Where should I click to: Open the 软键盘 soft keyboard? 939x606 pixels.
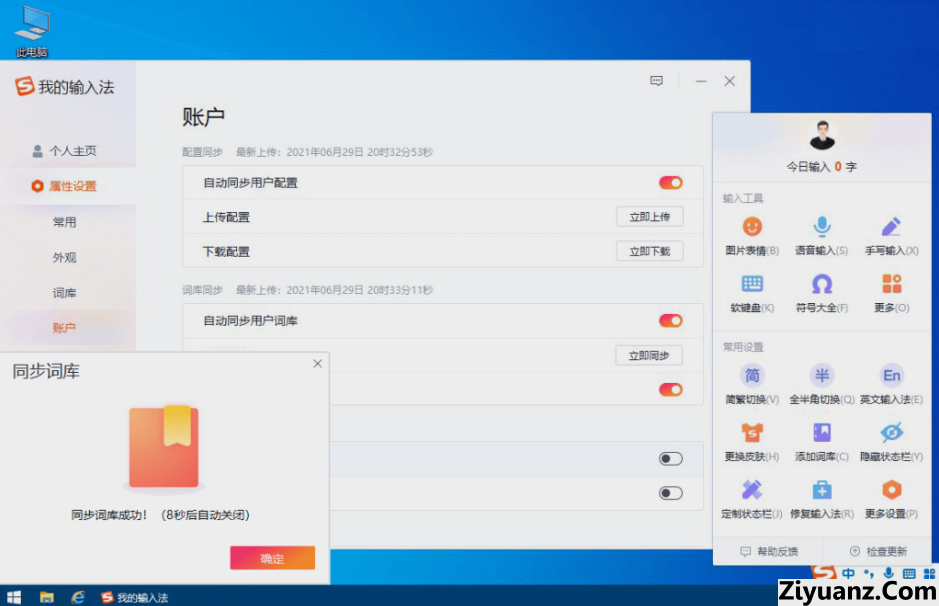(x=752, y=284)
